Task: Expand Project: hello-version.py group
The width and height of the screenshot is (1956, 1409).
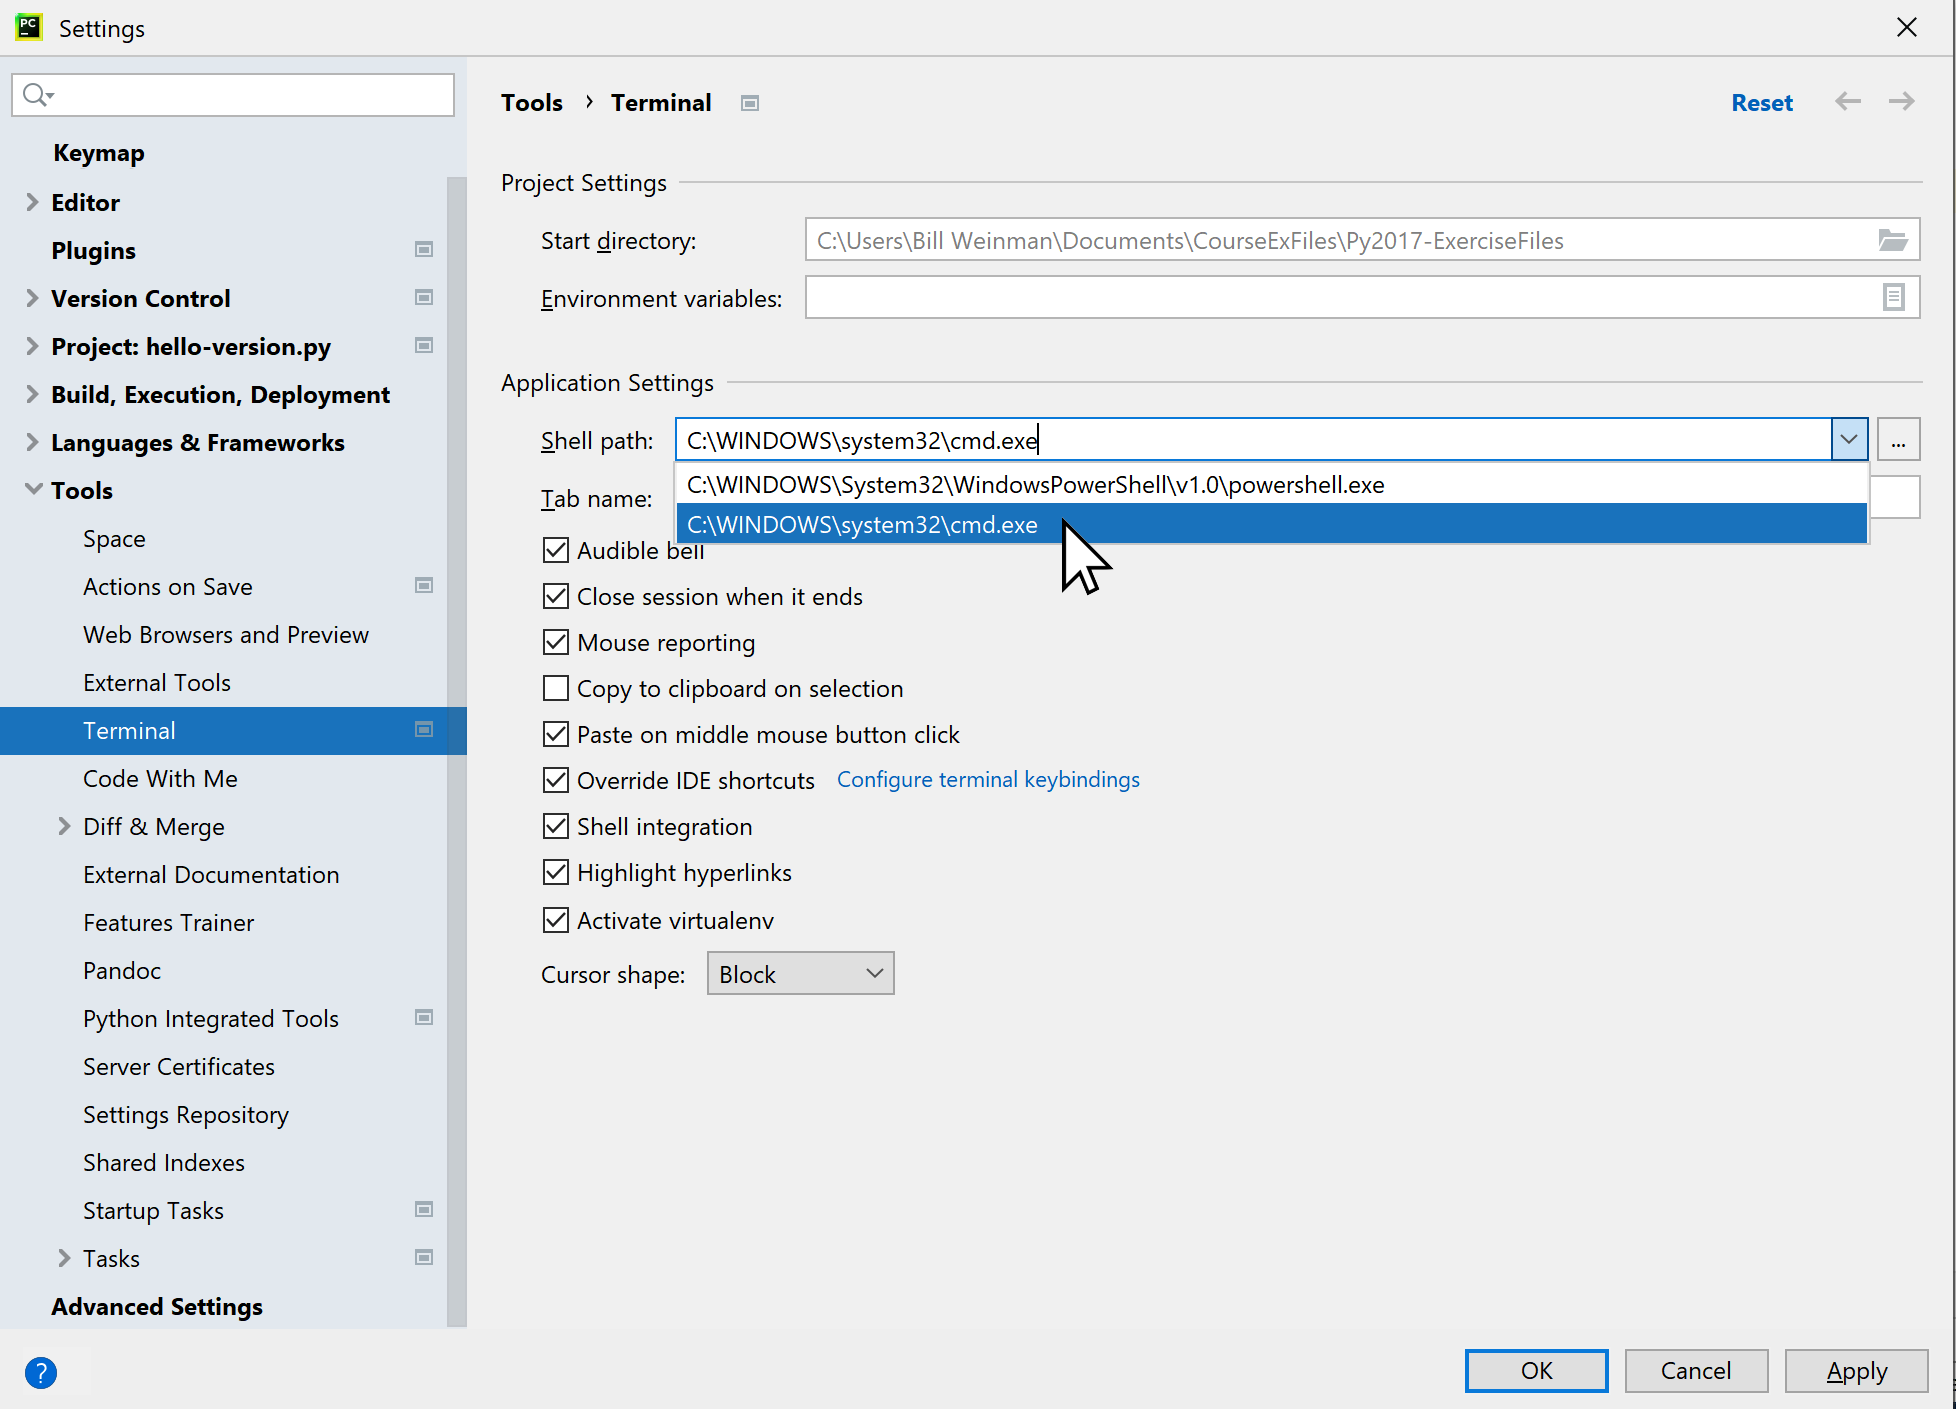Action: pos(32,346)
